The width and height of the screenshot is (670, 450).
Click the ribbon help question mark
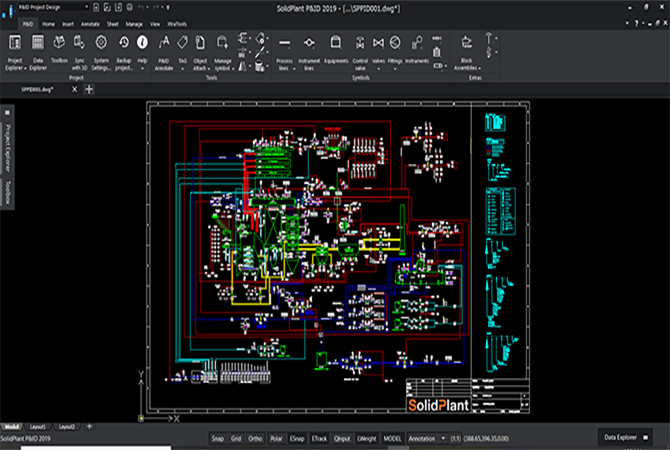tap(637, 24)
